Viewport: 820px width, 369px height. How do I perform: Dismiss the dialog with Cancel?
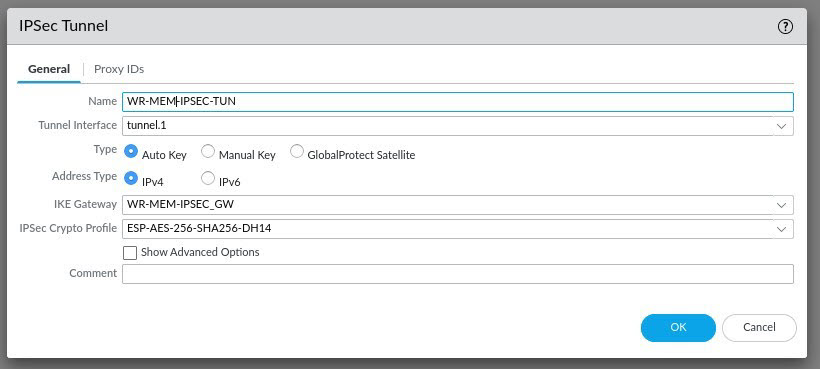pyautogui.click(x=759, y=328)
